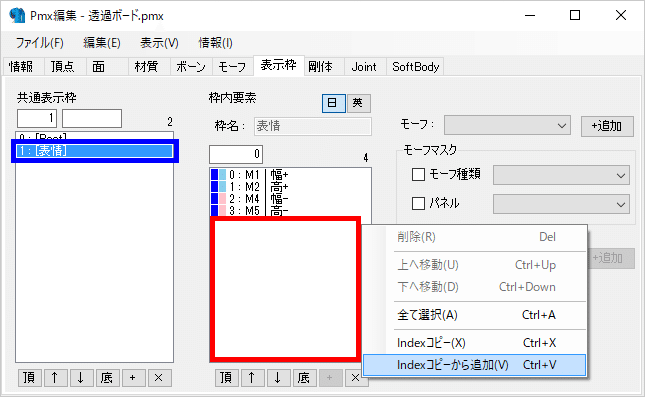Open the モーフ dropdown list
Viewport: 645px width, 397px height.
[x=507, y=125]
